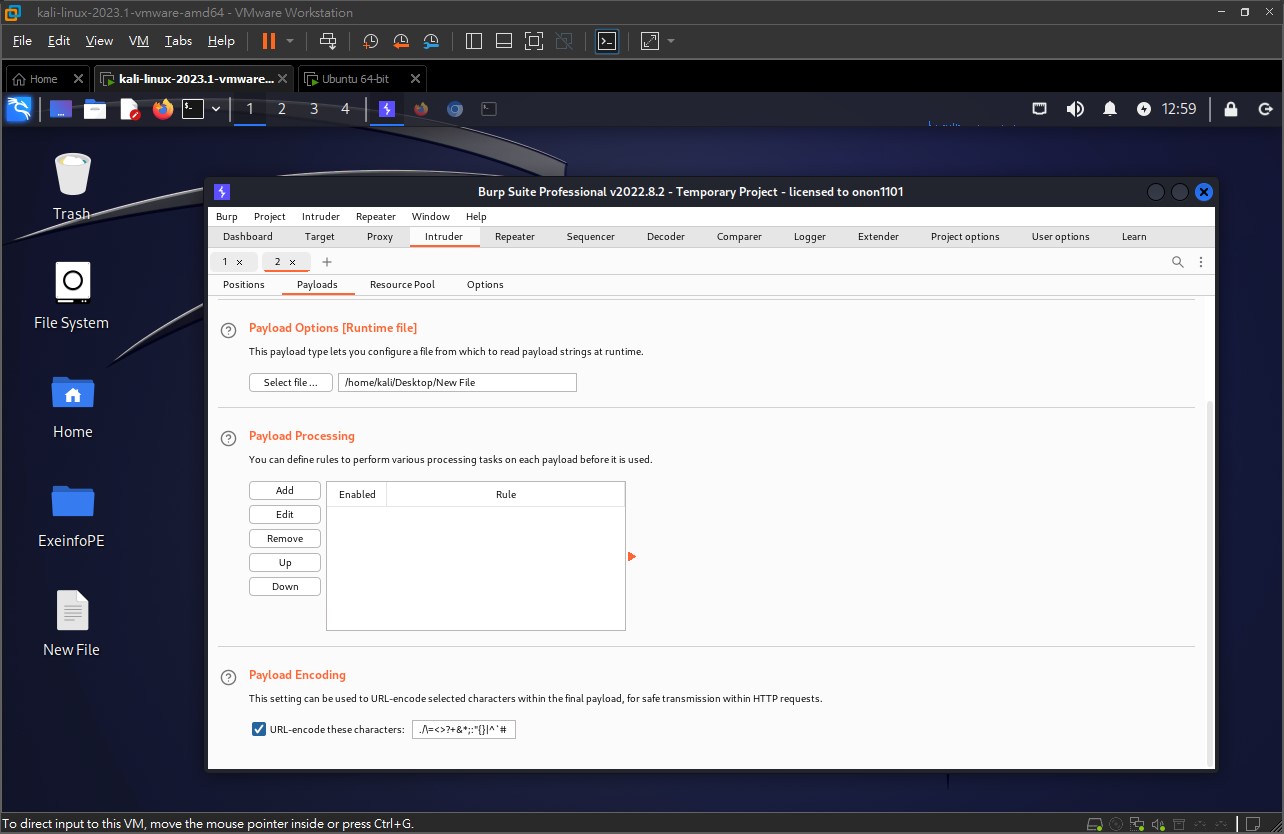This screenshot has height=834, width=1284.
Task: Open Firefox from the Kali panel
Action: (x=163, y=109)
